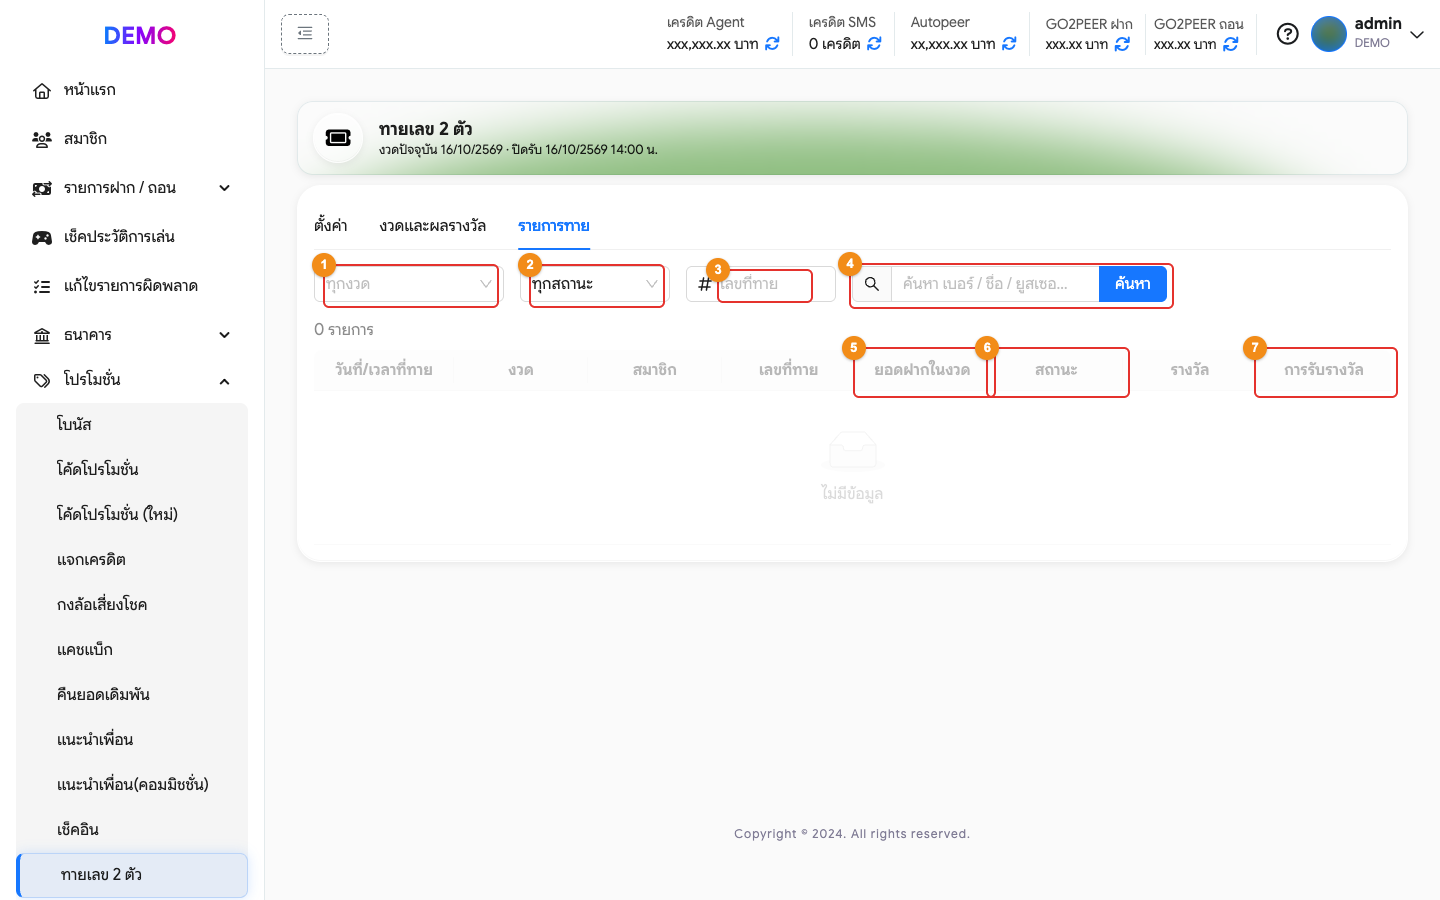Screen dimensions: 1440x900
Task: Expand the ธนาคาร submenu chevron
Action: click(224, 335)
